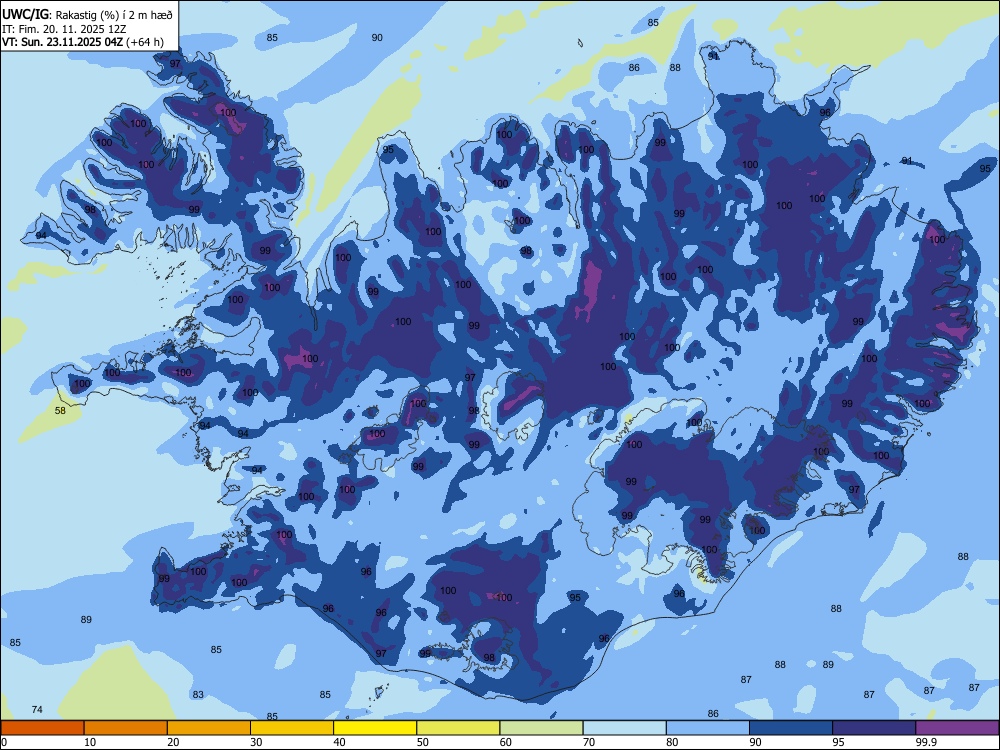Select the orange 10–20 legend color block
1000x750 pixels.
point(126,728)
